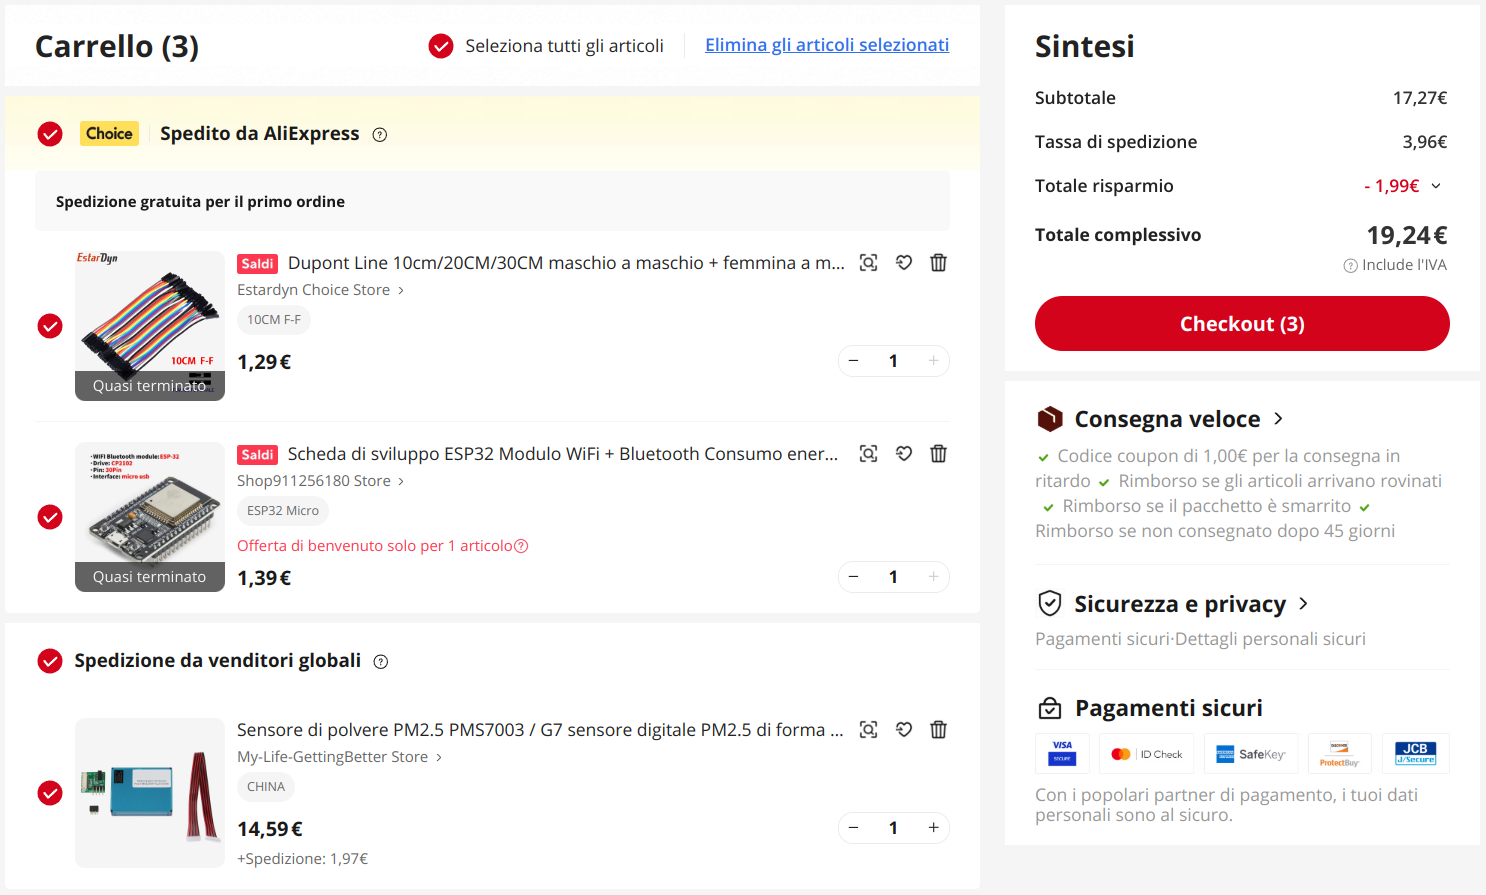
Task: Click the Dupont Line quantity field
Action: click(x=893, y=361)
